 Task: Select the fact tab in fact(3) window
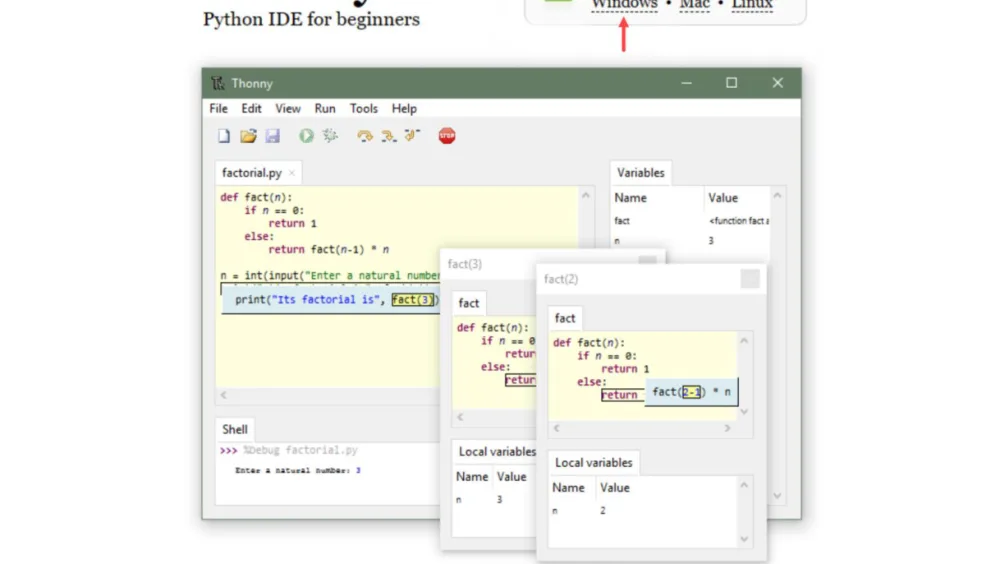[469, 303]
